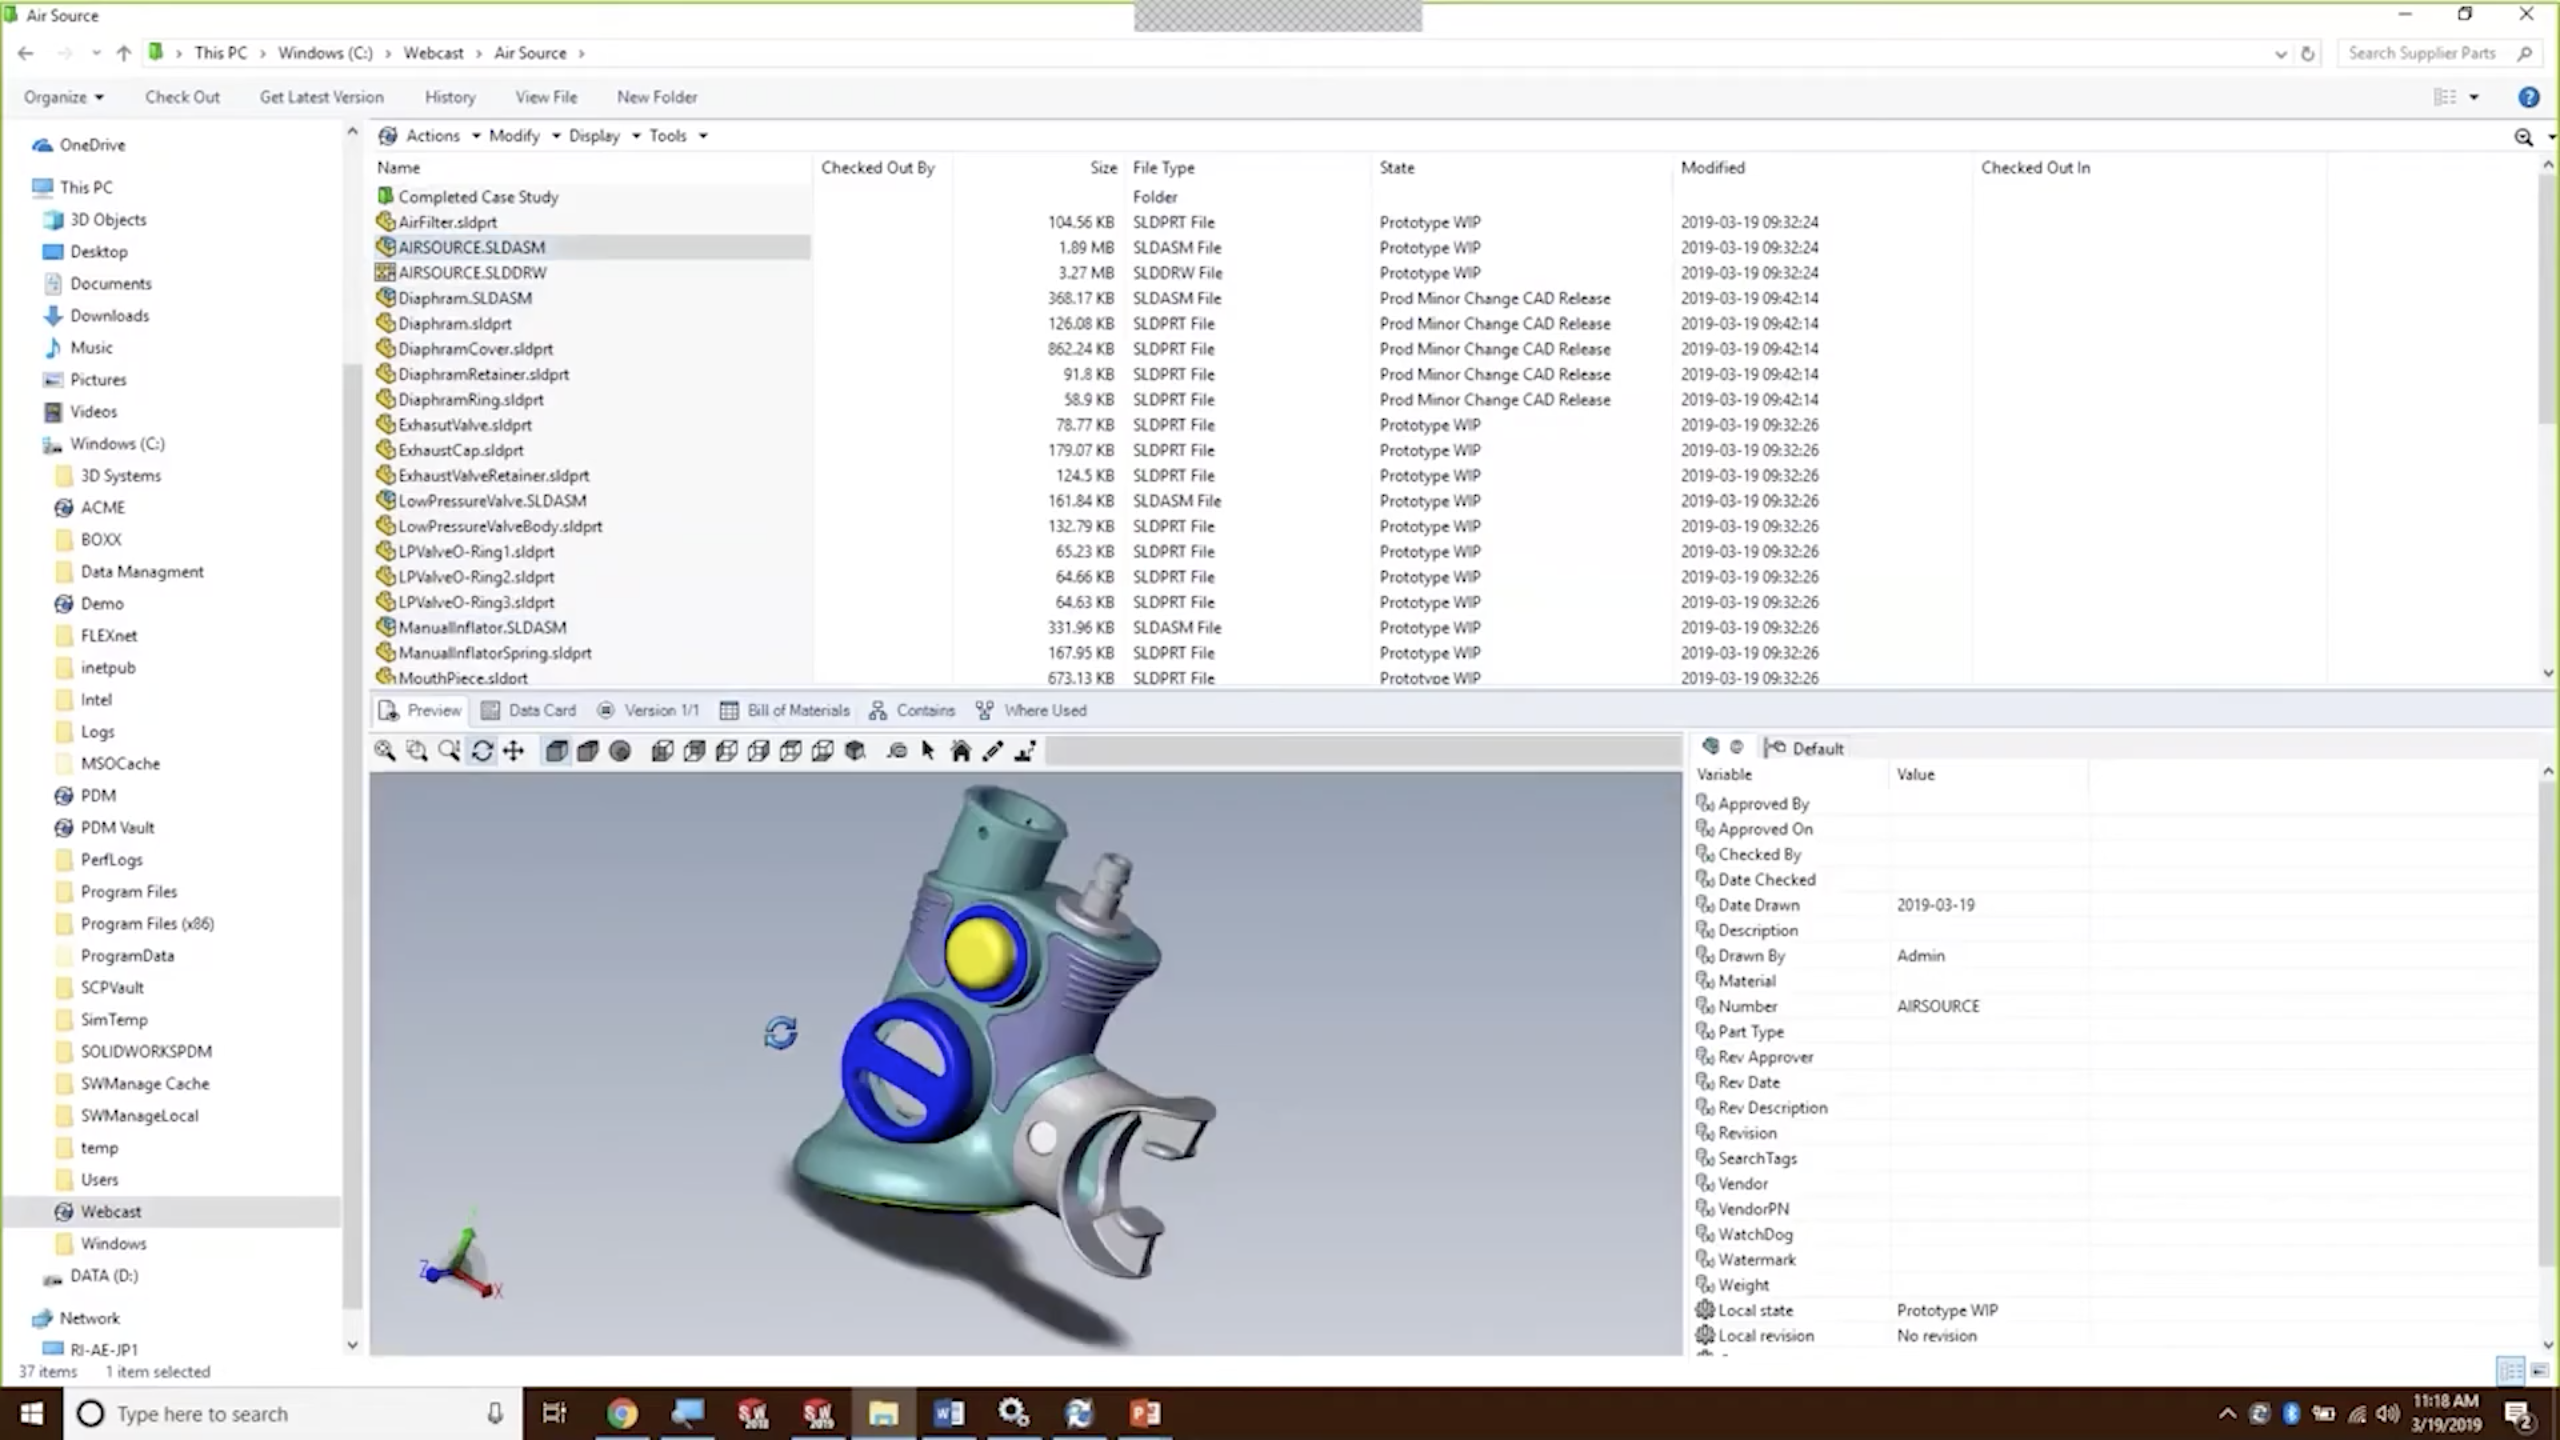Switch to the Data Card tab

click(529, 711)
